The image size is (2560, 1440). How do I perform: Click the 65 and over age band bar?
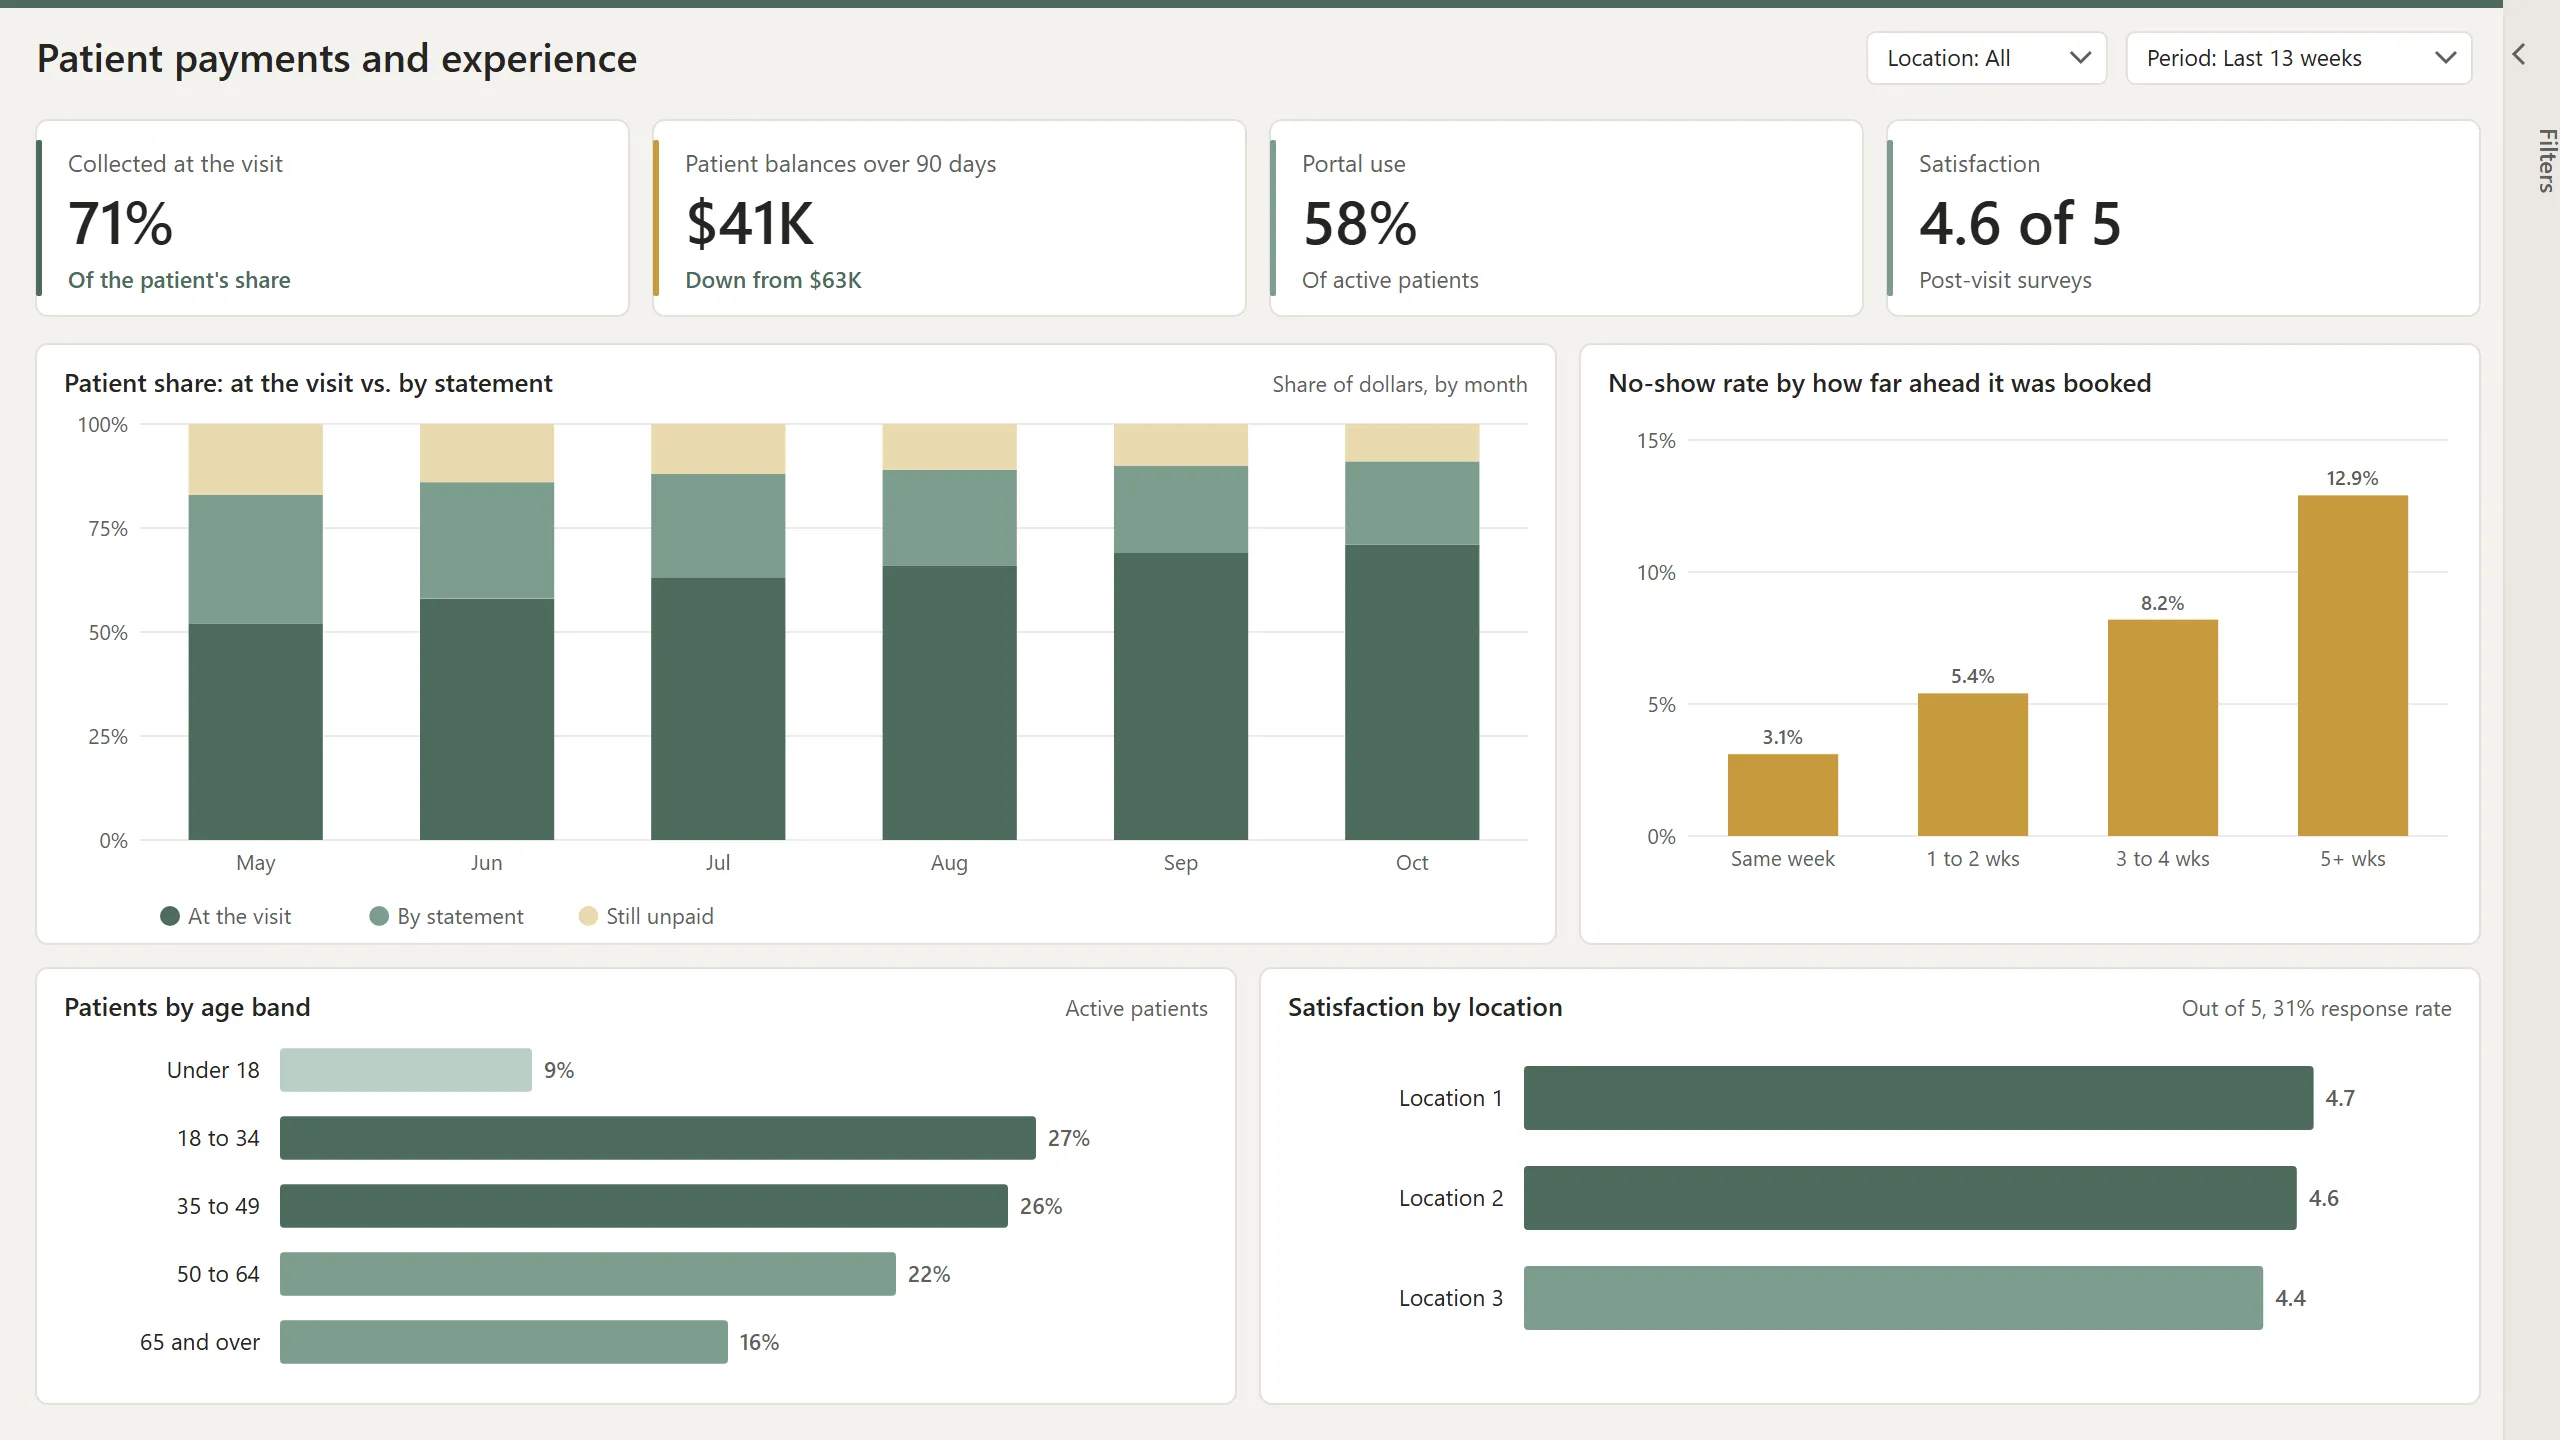click(504, 1342)
